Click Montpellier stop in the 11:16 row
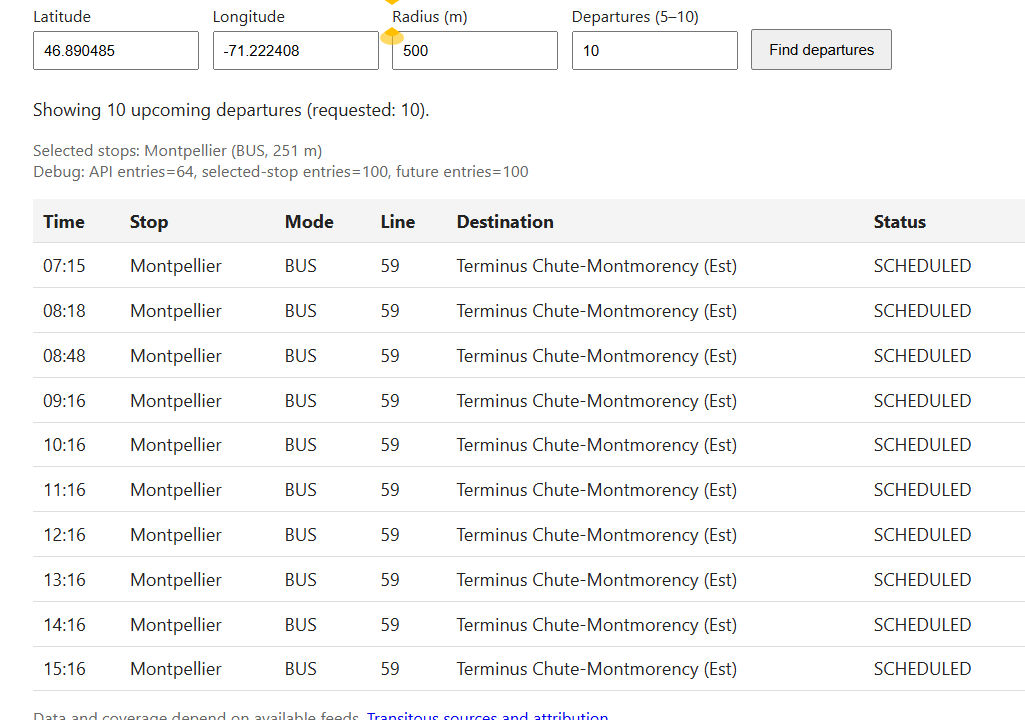The image size is (1025, 720). (x=176, y=490)
